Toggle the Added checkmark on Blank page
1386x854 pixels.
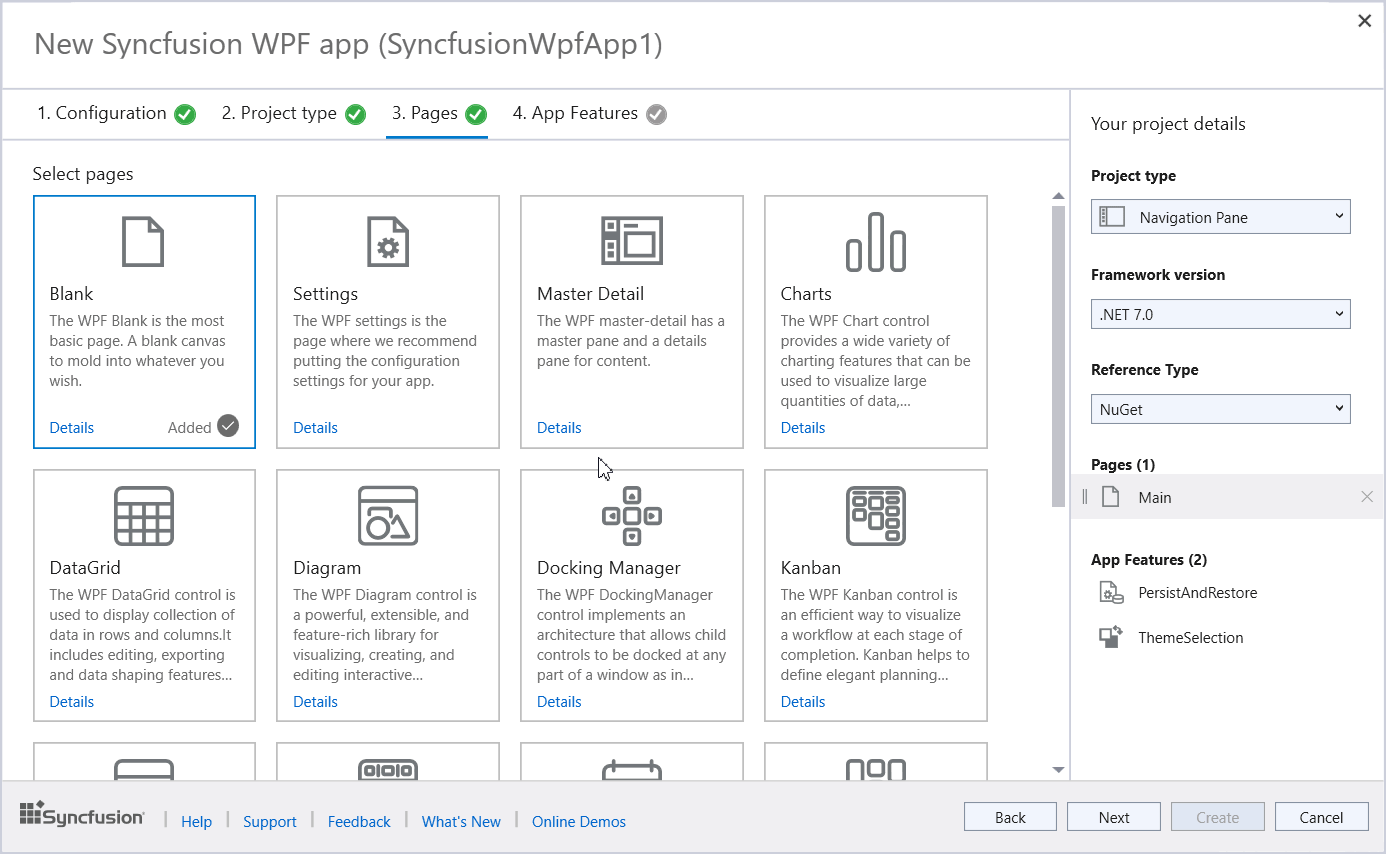point(228,427)
